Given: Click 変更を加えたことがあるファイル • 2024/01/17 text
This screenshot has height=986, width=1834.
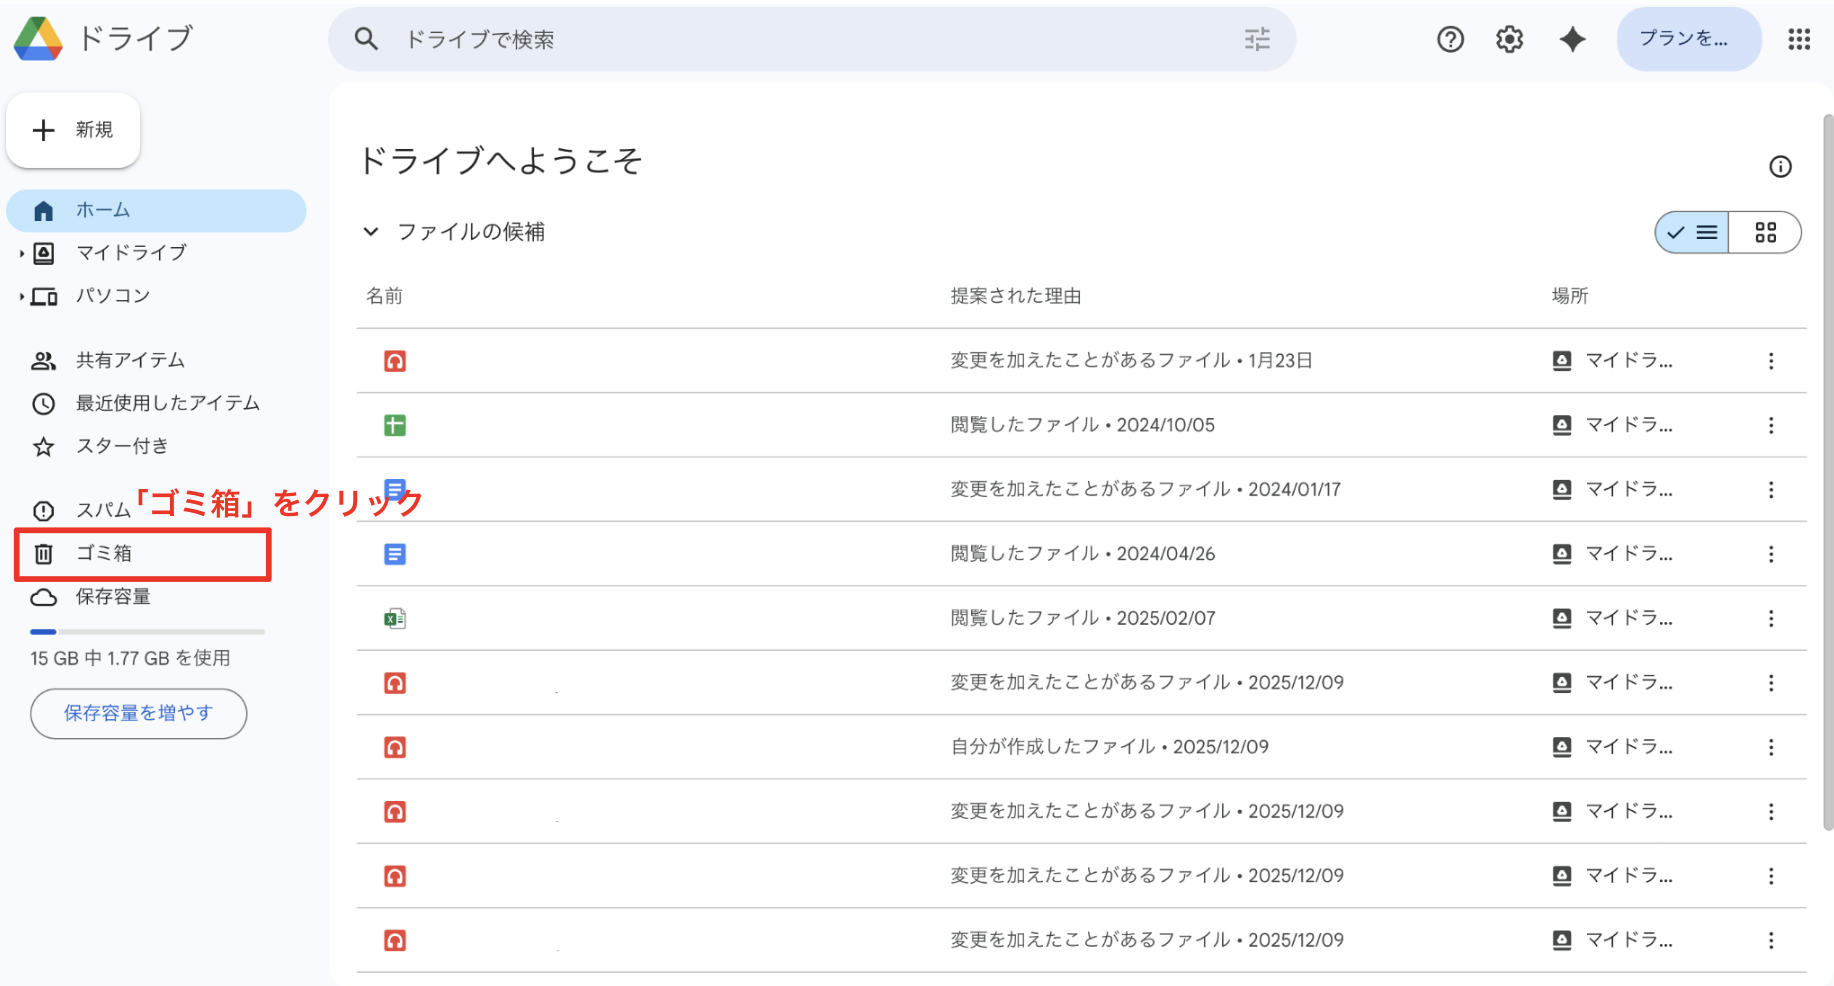Looking at the screenshot, I should coord(1145,490).
